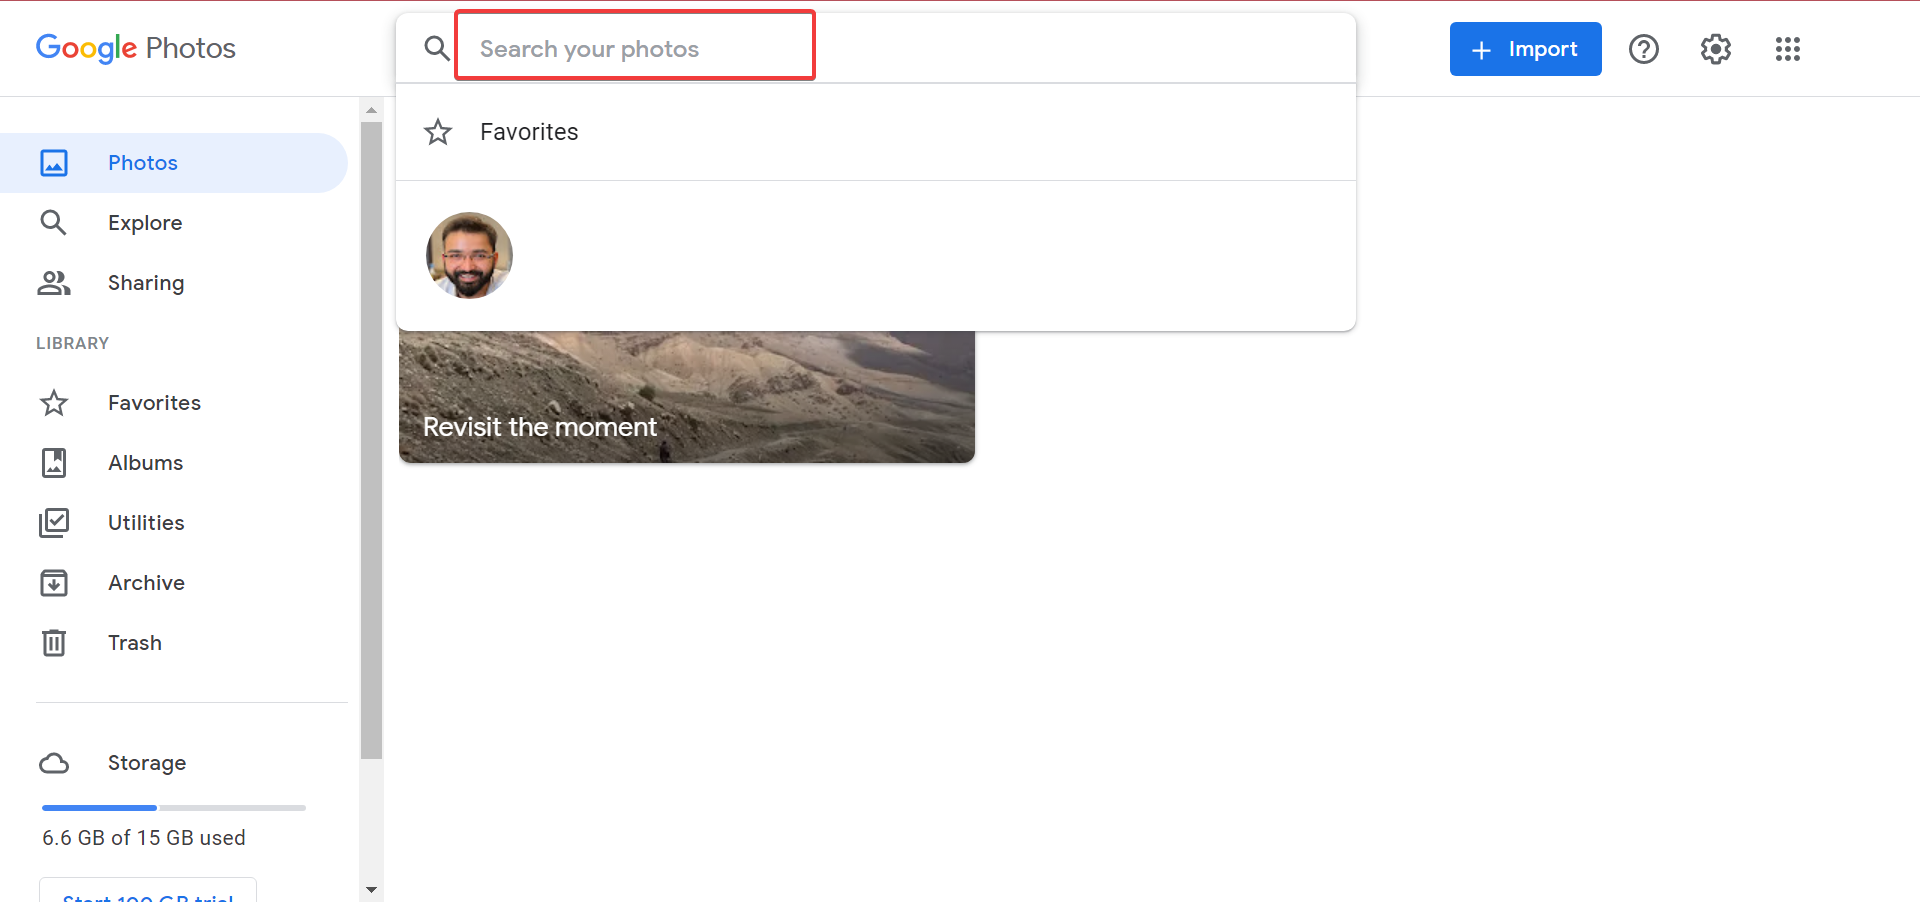The height and width of the screenshot is (902, 1920).
Task: Open Settings gear icon
Action: click(1716, 49)
